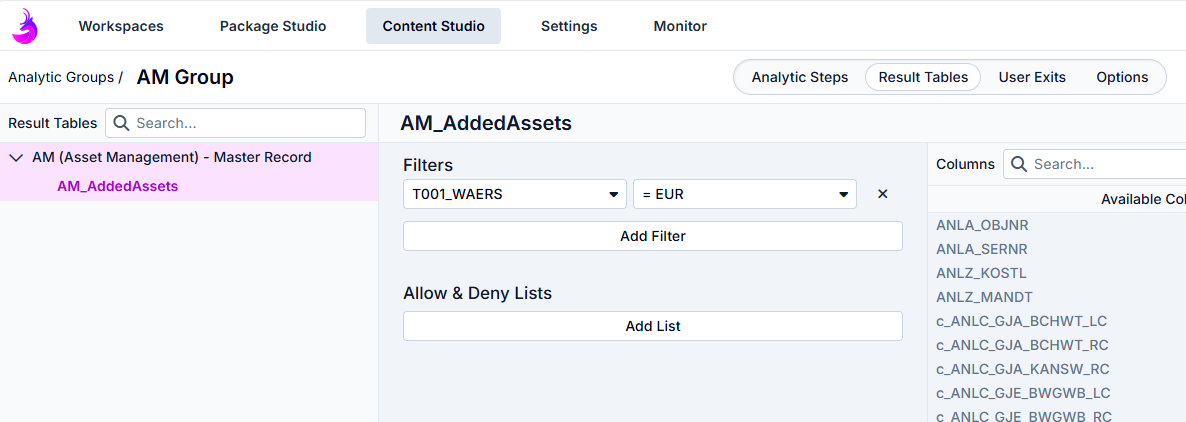Select the Result Tables view toggle
The height and width of the screenshot is (422, 1186).
tap(923, 77)
